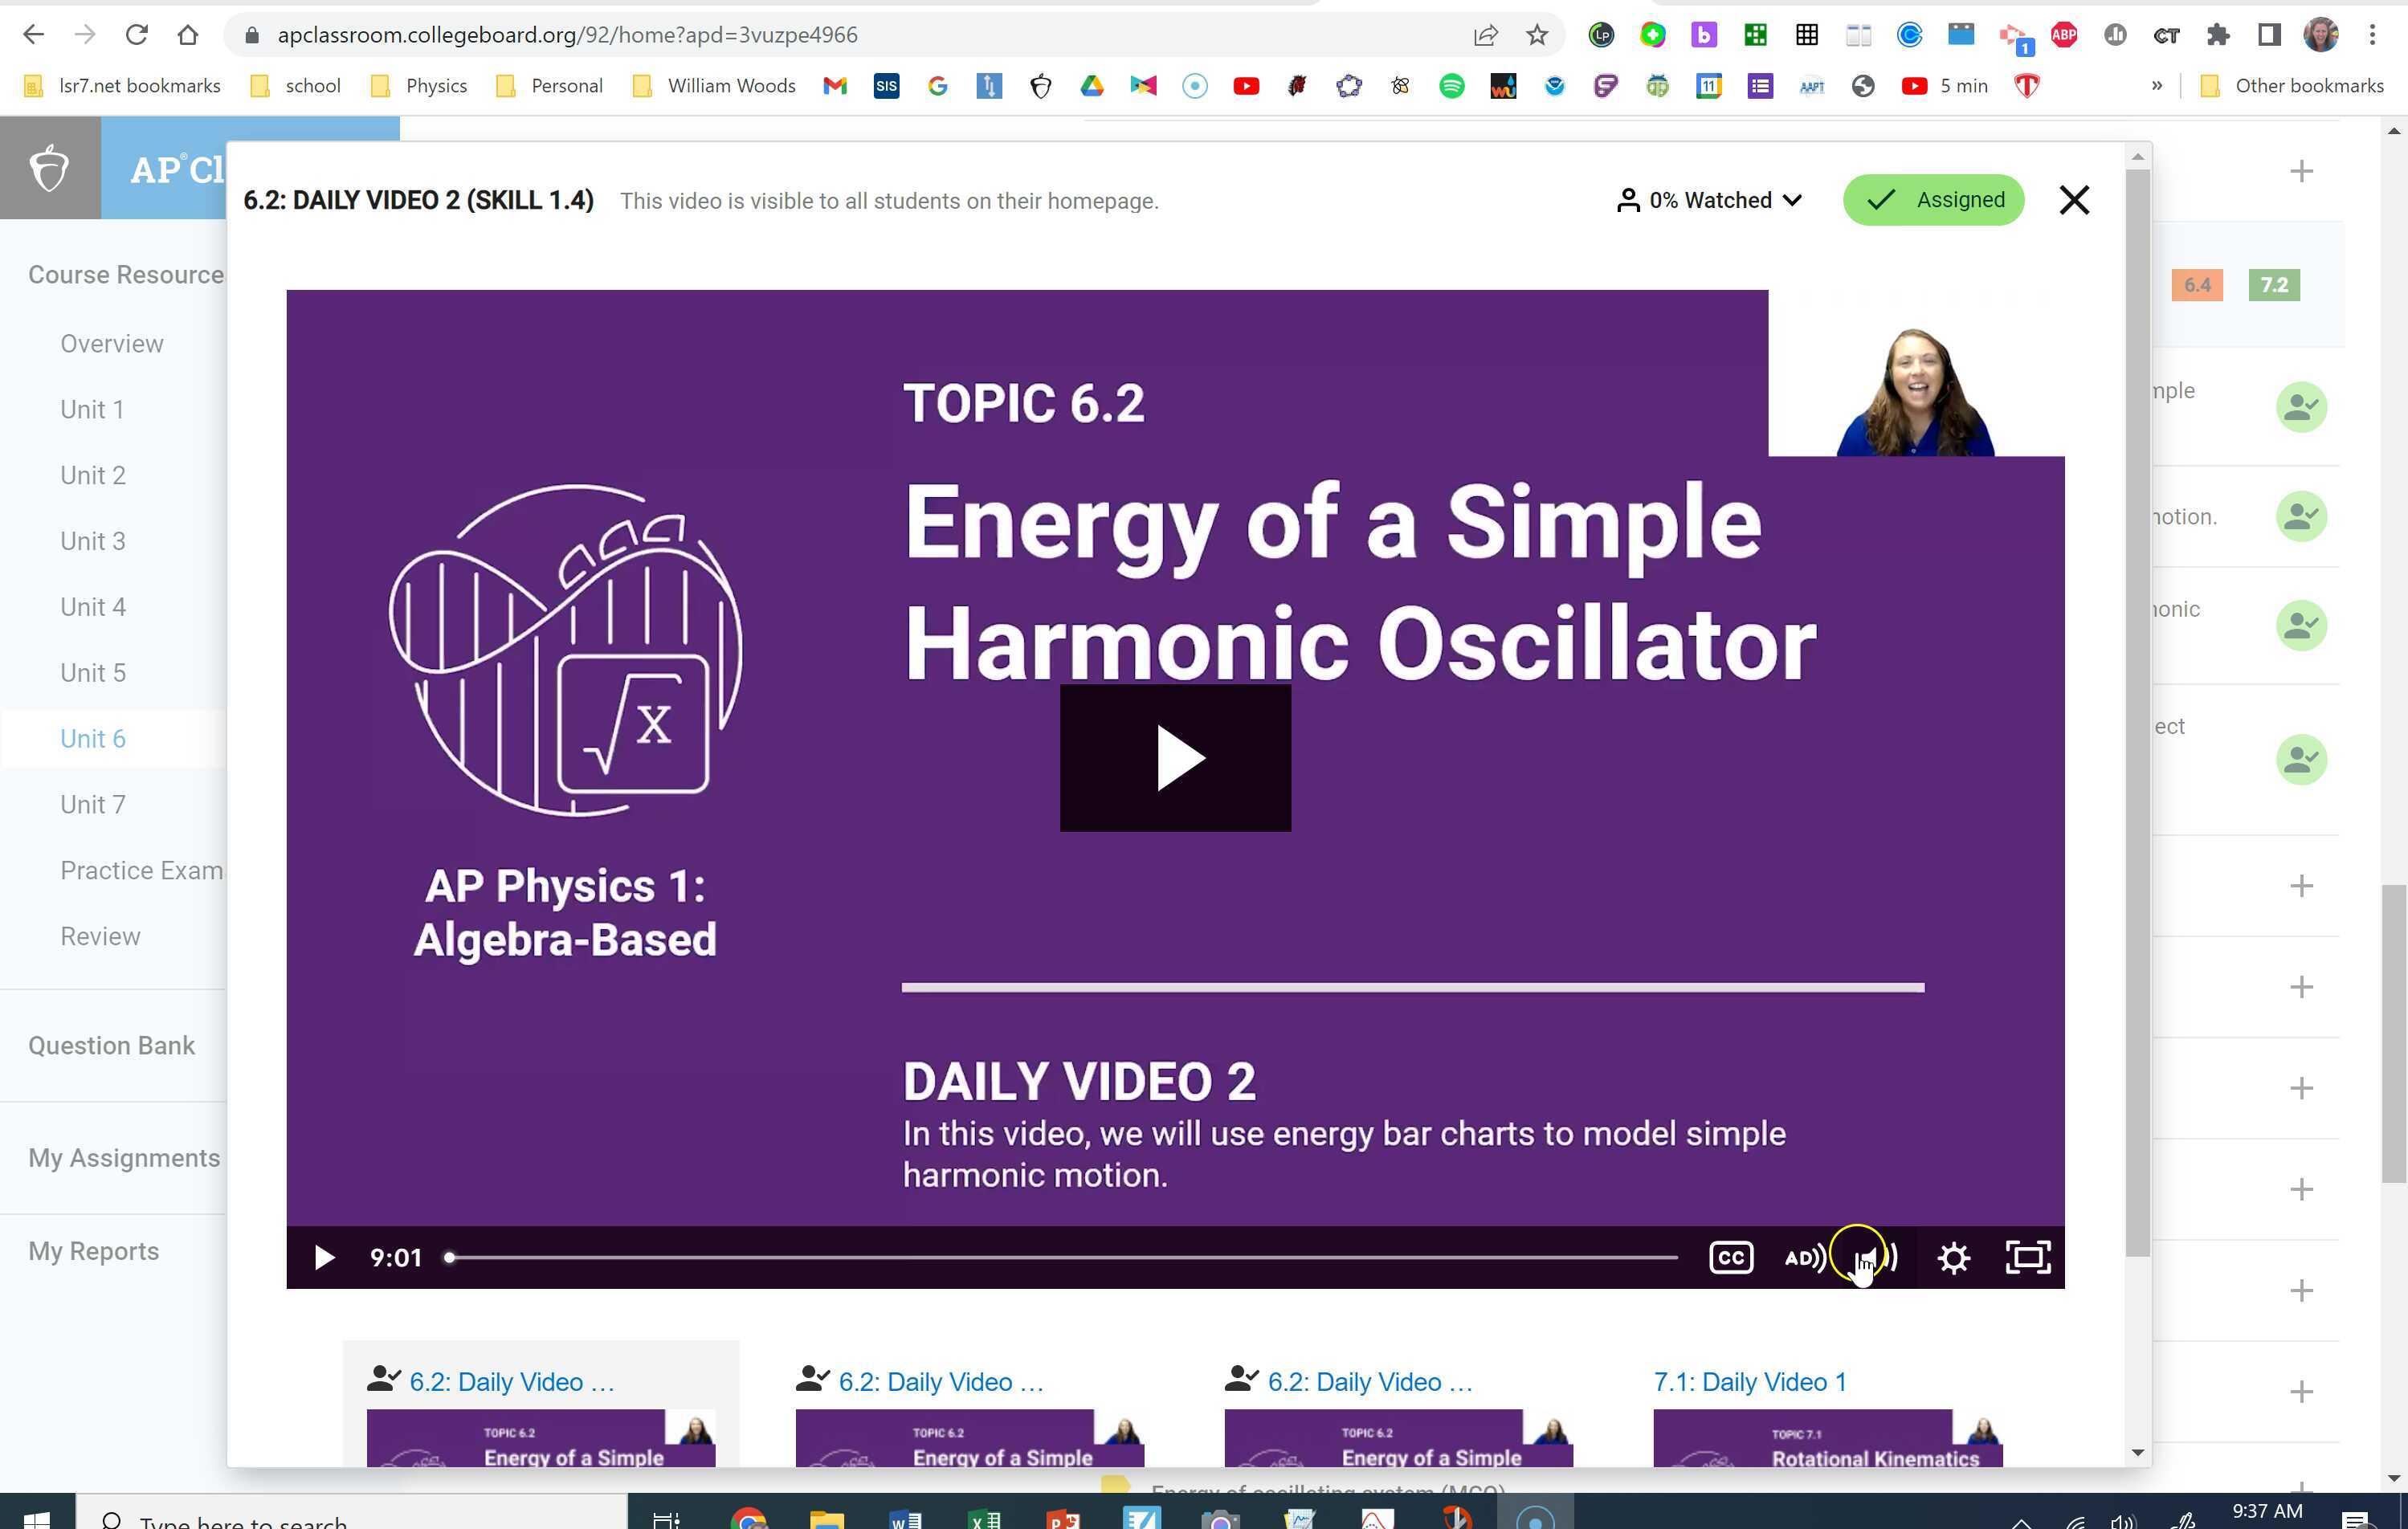
Task: Click the green 7.2 topic tag
Action: 2274,285
